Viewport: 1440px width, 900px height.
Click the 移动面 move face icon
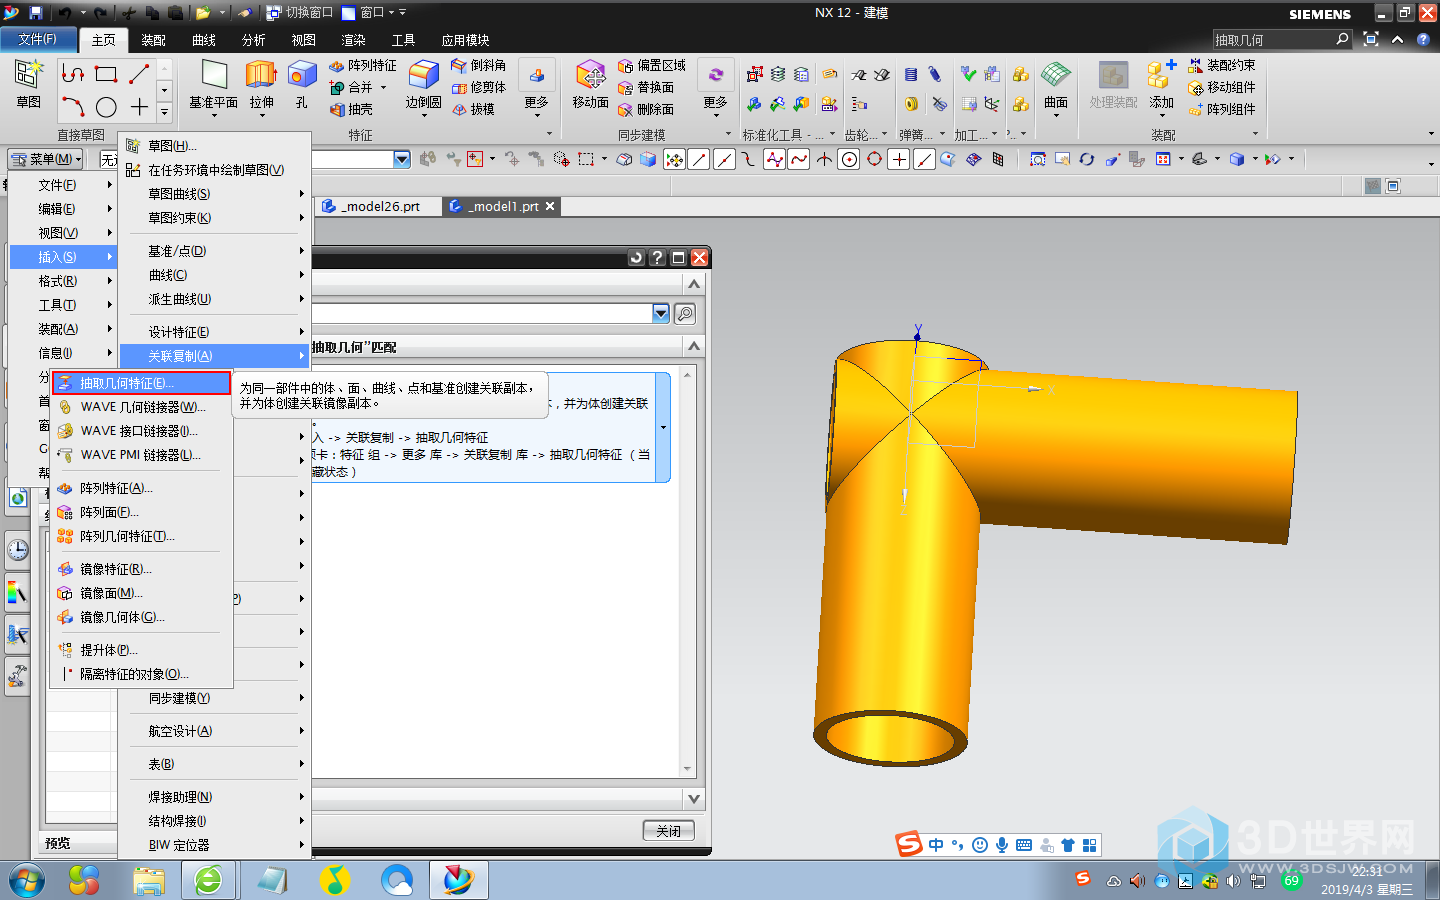(590, 76)
